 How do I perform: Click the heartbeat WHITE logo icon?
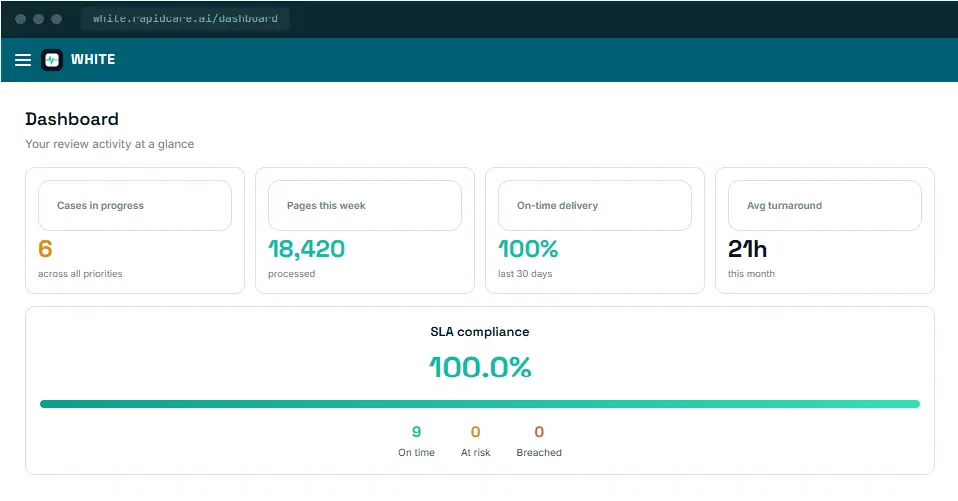point(52,60)
